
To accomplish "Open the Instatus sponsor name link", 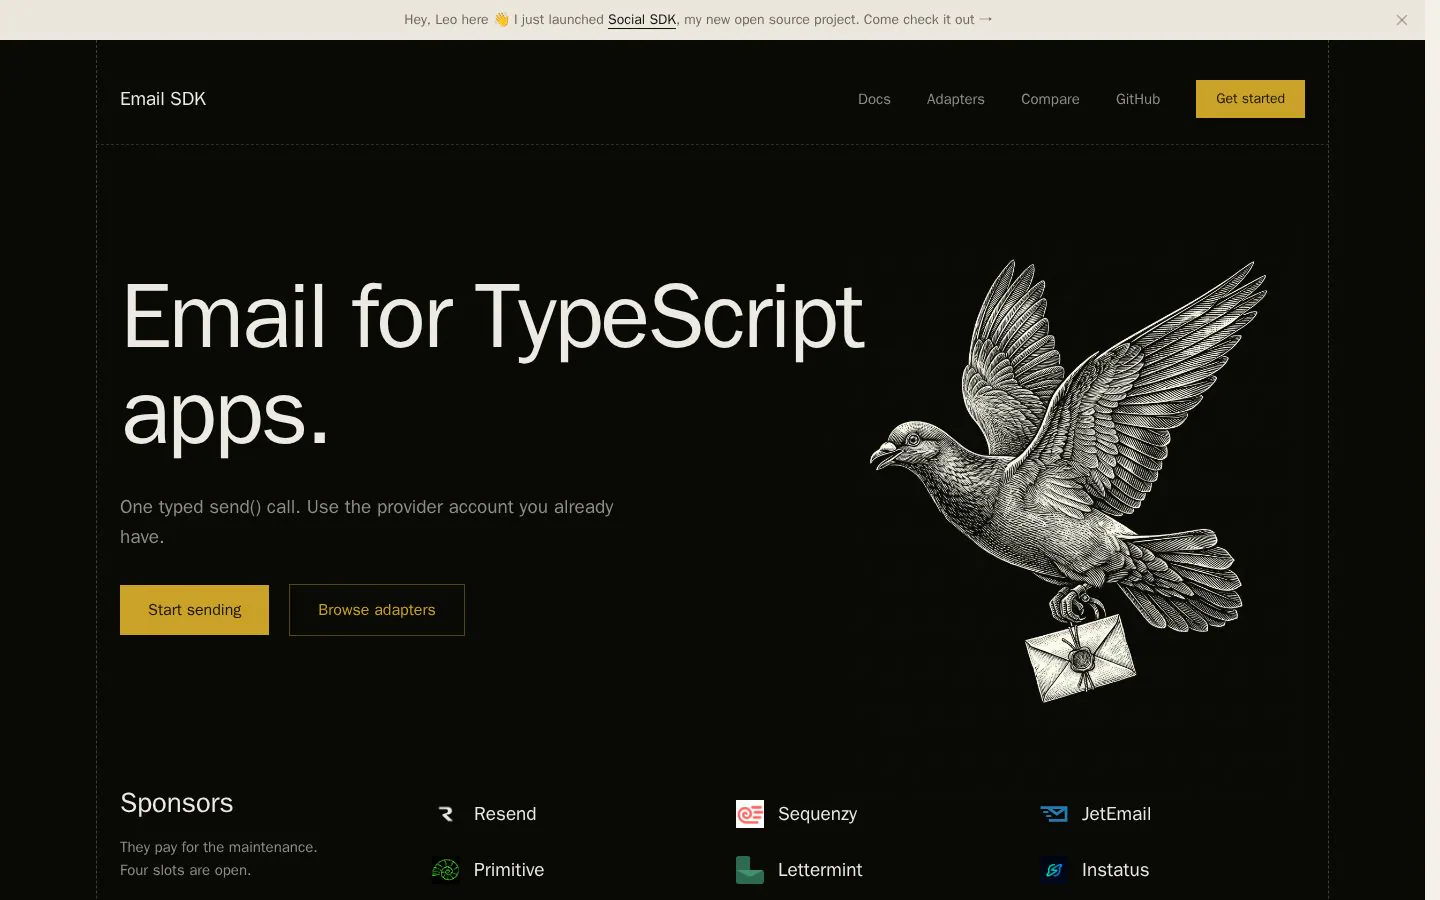I will tap(1115, 870).
